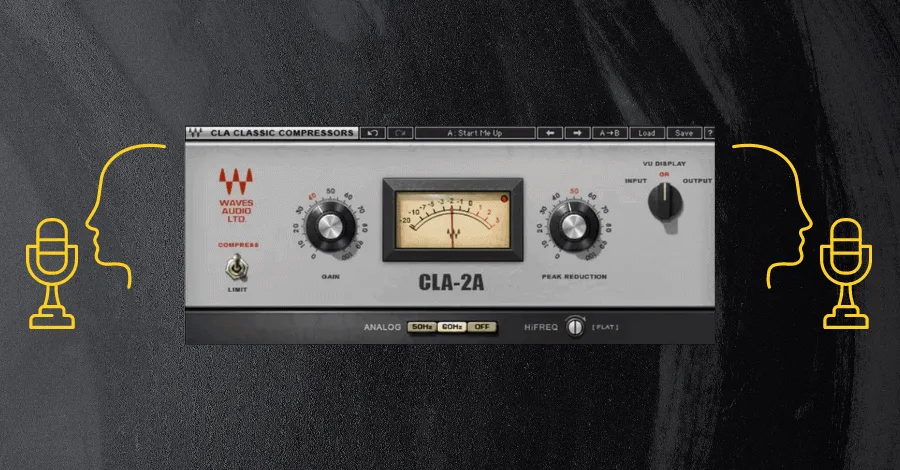Click the '[FLAT]' HiFreq value

[x=606, y=327]
